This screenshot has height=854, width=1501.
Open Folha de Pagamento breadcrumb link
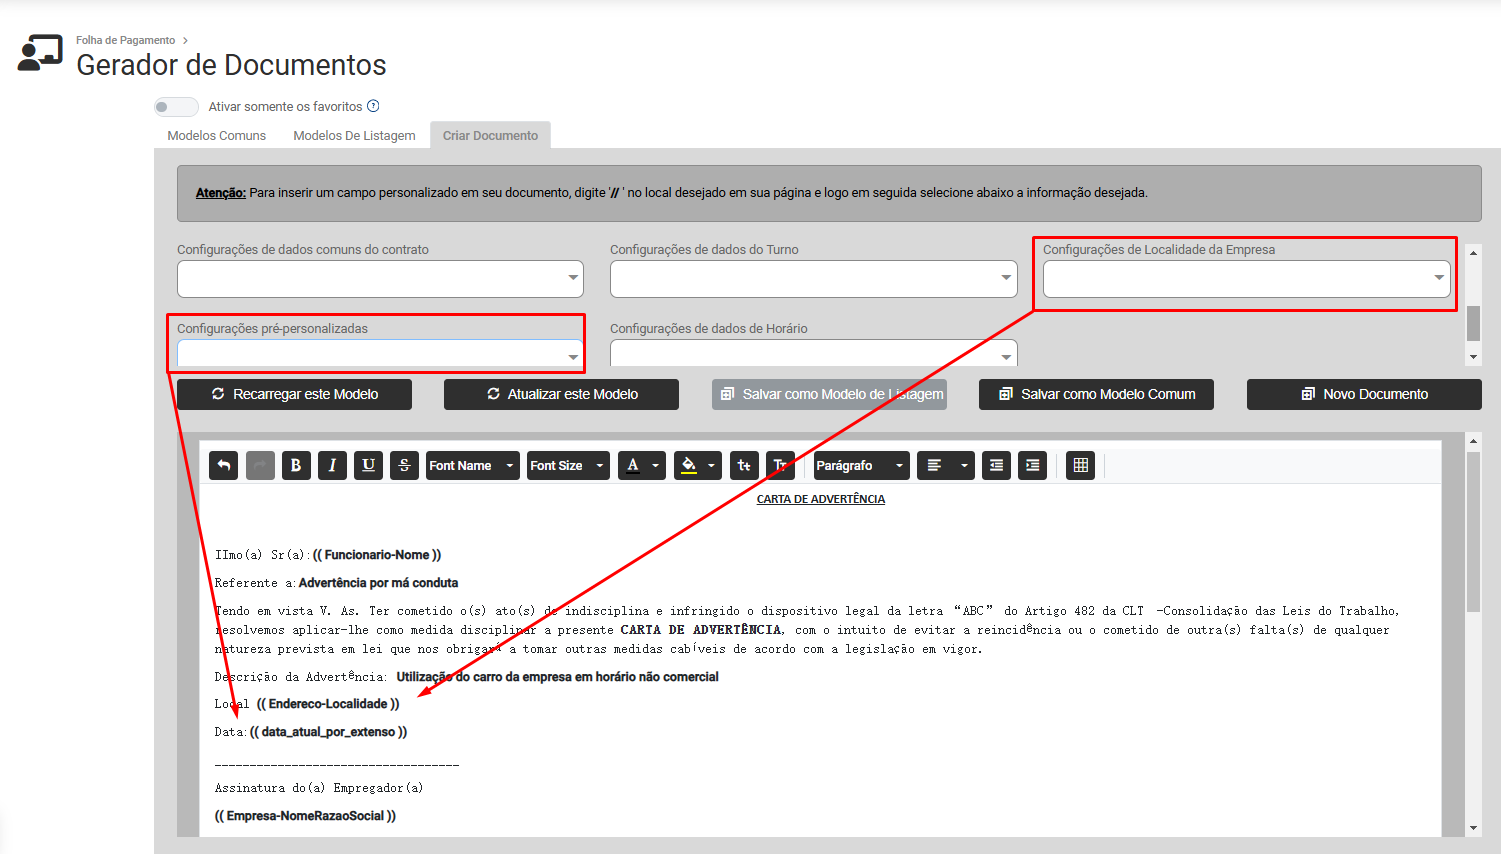(126, 40)
